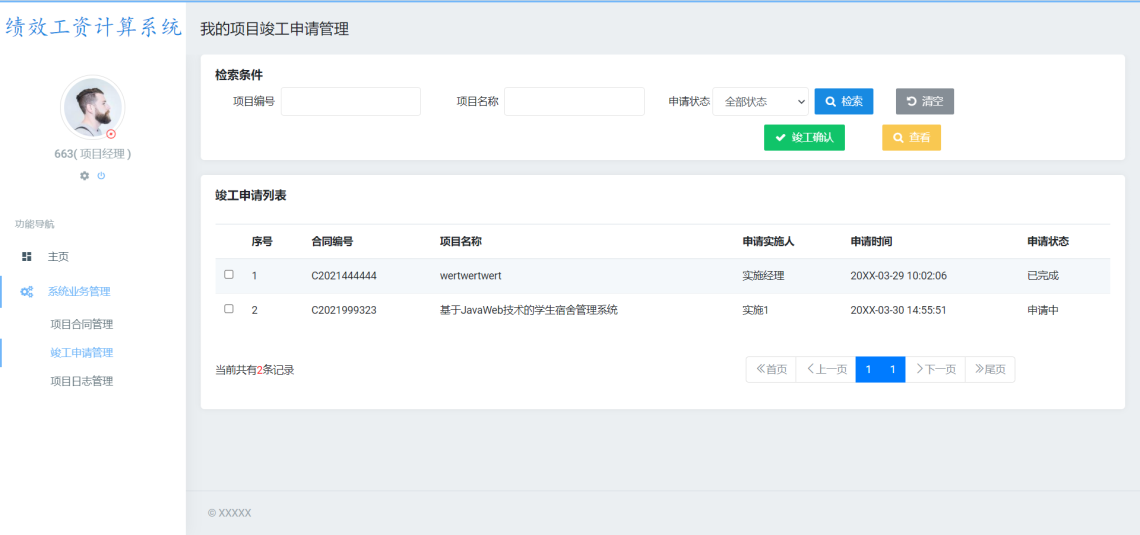Click the 当前共有2条记录 record count
This screenshot has height=535, width=1140.
(x=254, y=370)
